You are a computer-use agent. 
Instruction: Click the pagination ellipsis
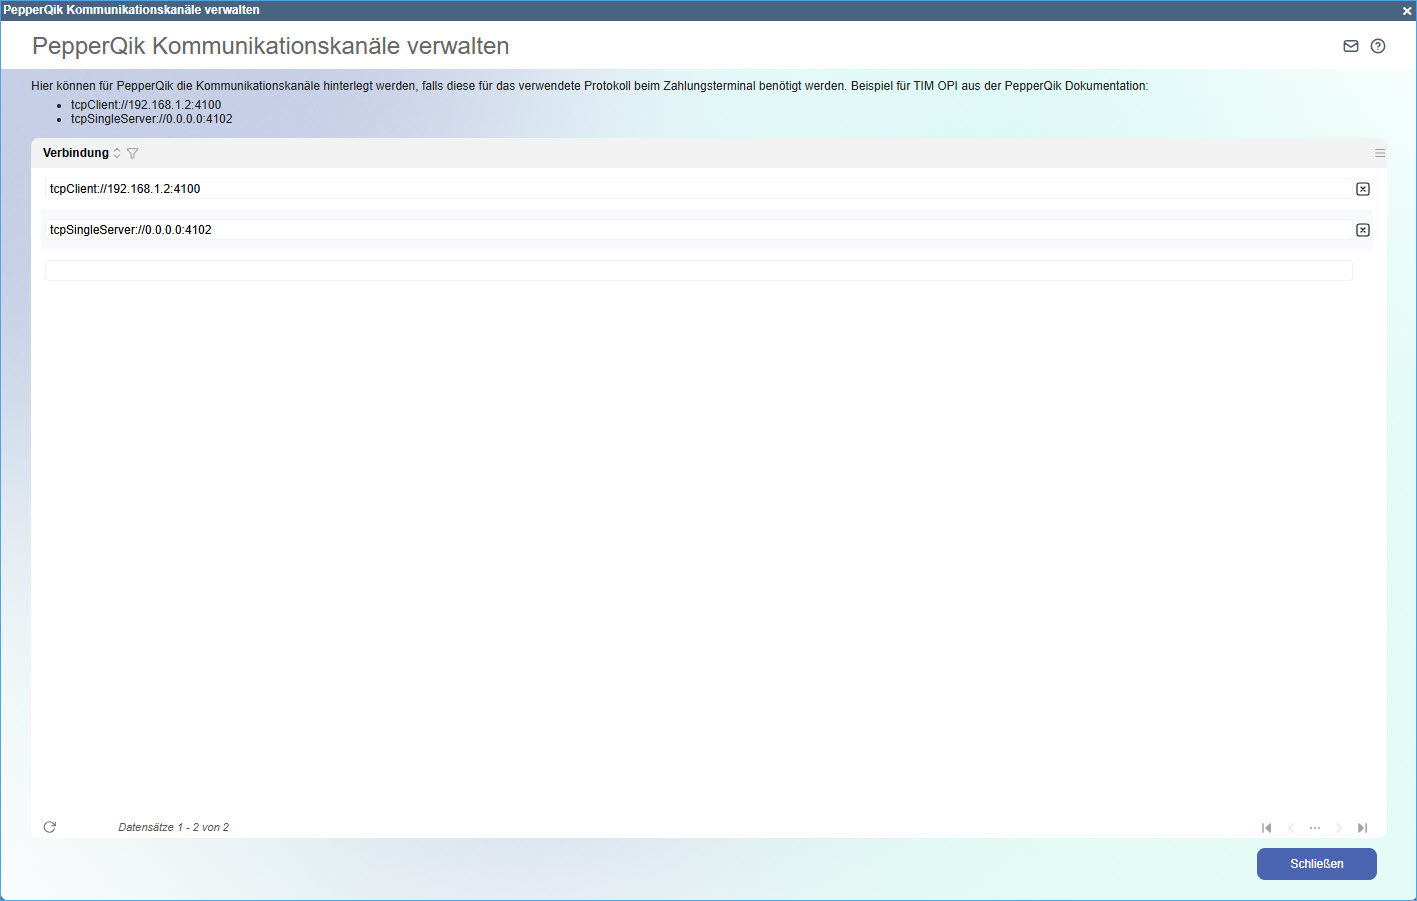click(x=1315, y=828)
